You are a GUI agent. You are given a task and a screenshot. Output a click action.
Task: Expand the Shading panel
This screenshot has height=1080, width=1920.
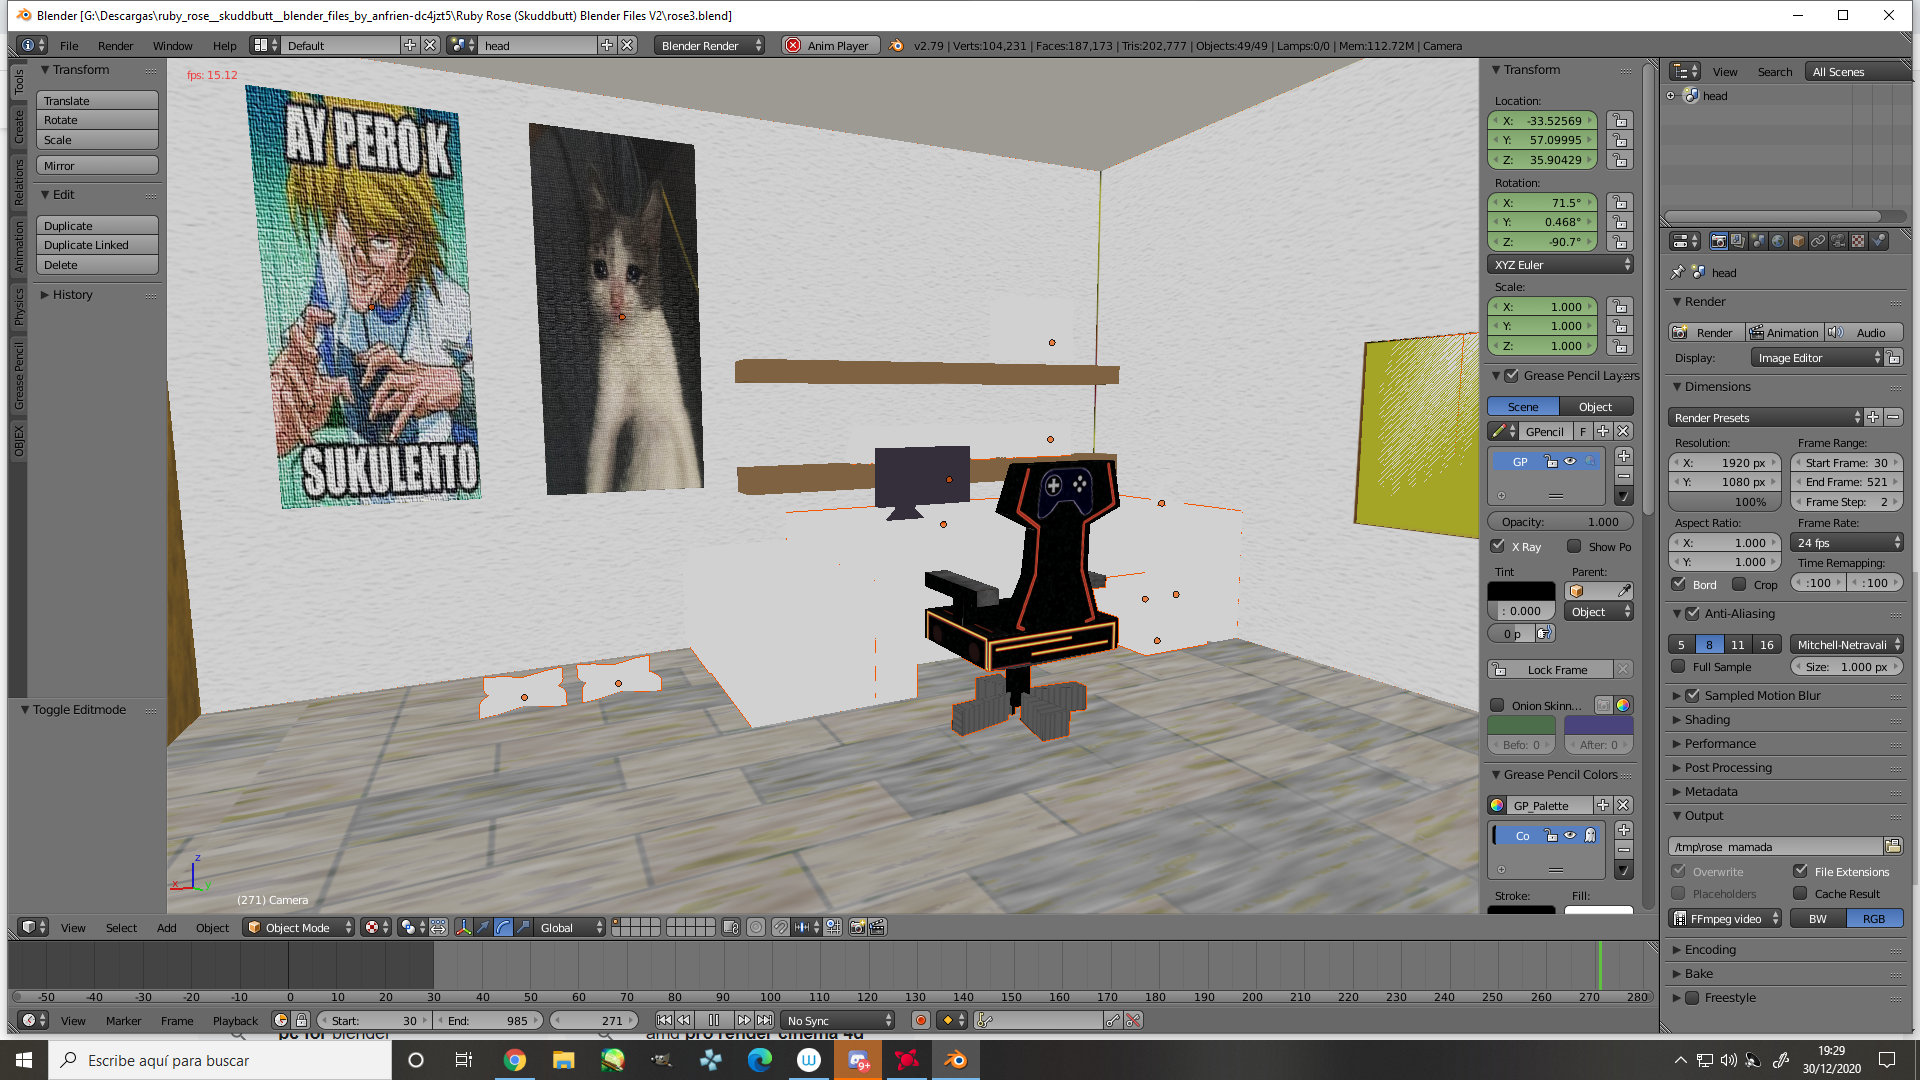tap(1707, 719)
